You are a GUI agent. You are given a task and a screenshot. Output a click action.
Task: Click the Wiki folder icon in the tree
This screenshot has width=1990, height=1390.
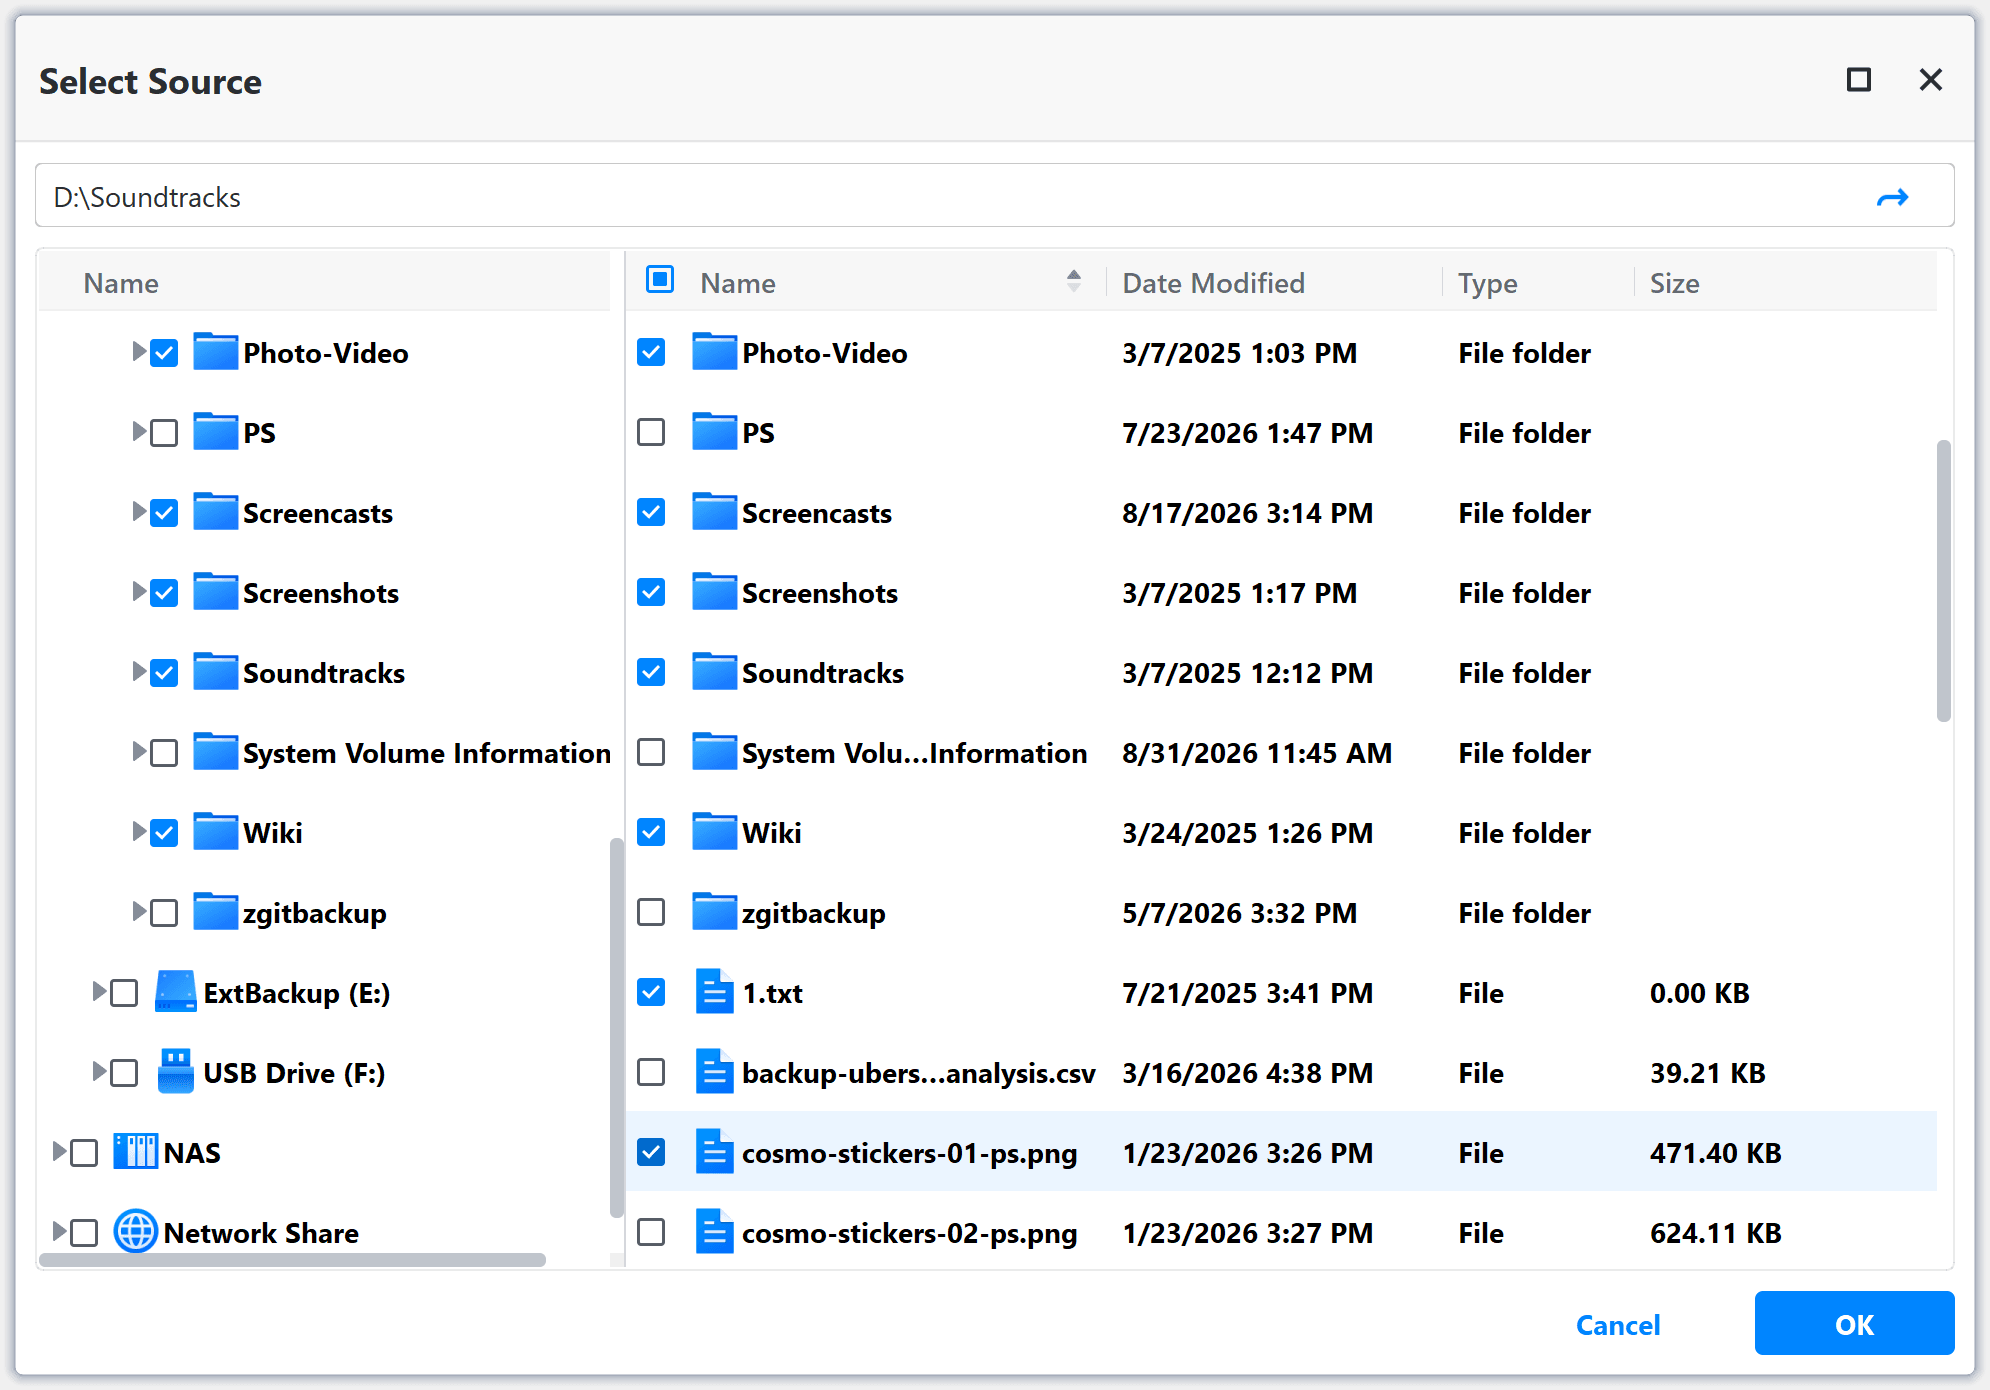pos(215,832)
